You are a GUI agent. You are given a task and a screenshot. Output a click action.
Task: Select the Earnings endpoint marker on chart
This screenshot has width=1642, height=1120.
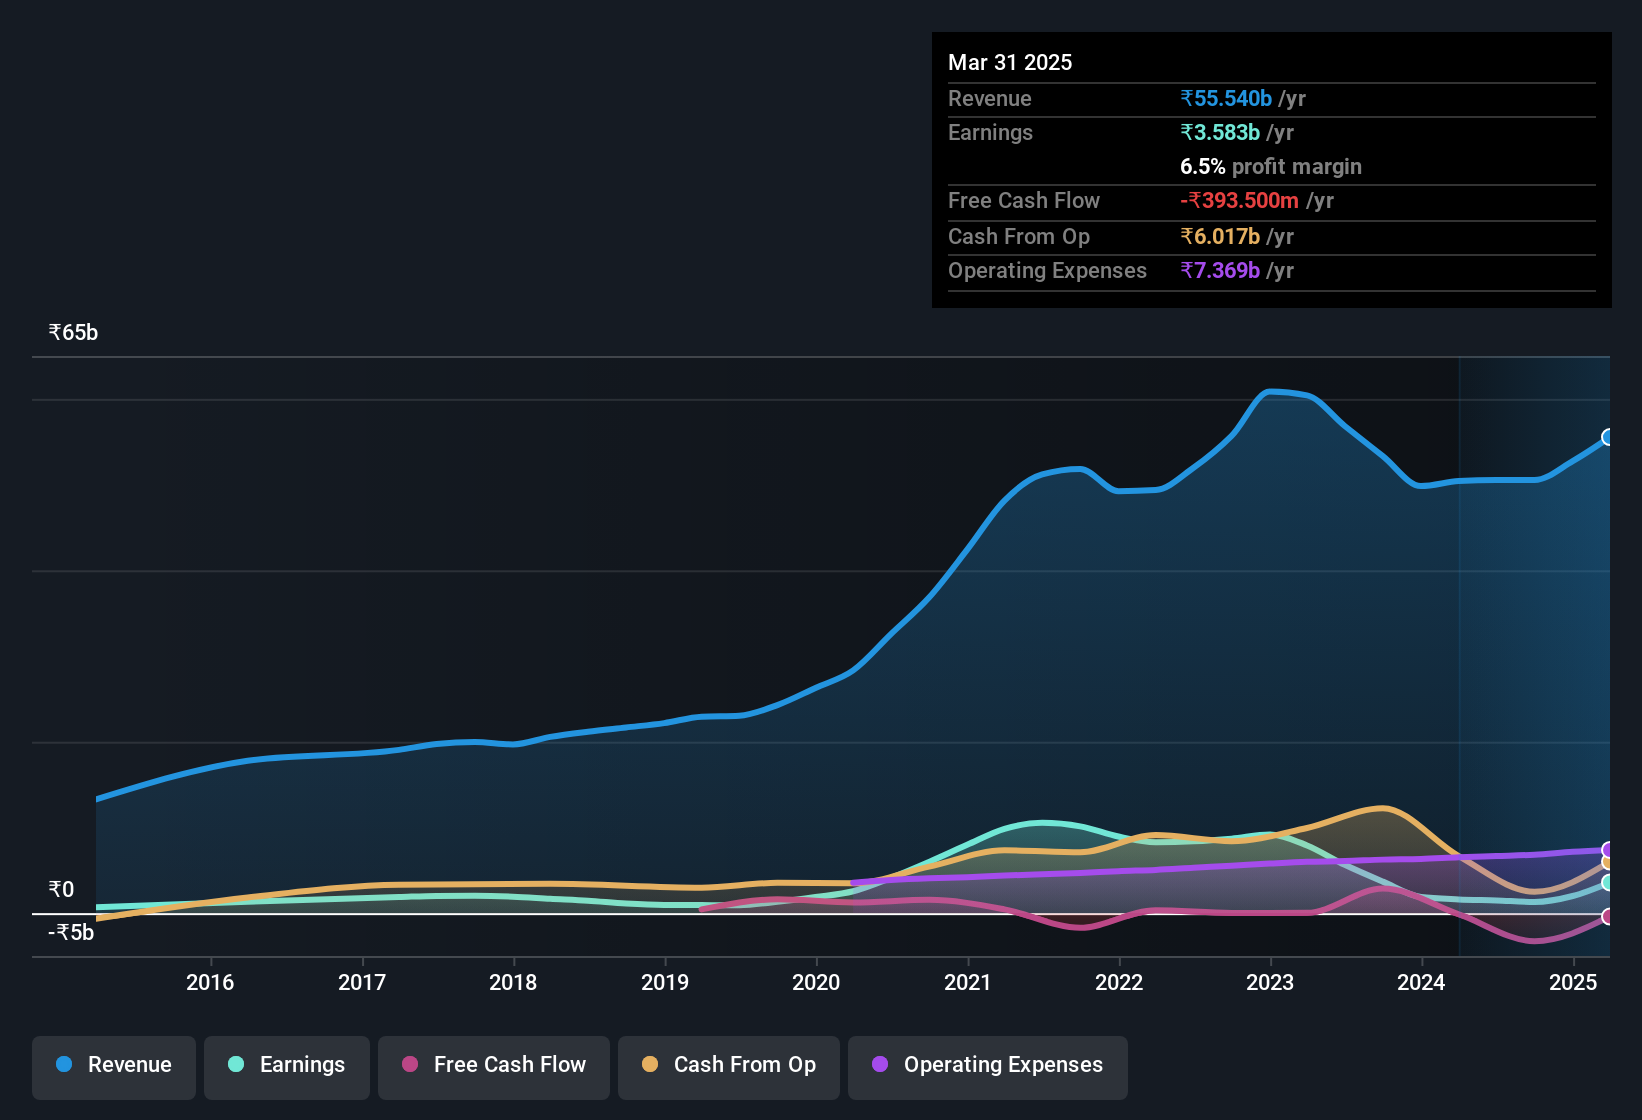point(1608,883)
